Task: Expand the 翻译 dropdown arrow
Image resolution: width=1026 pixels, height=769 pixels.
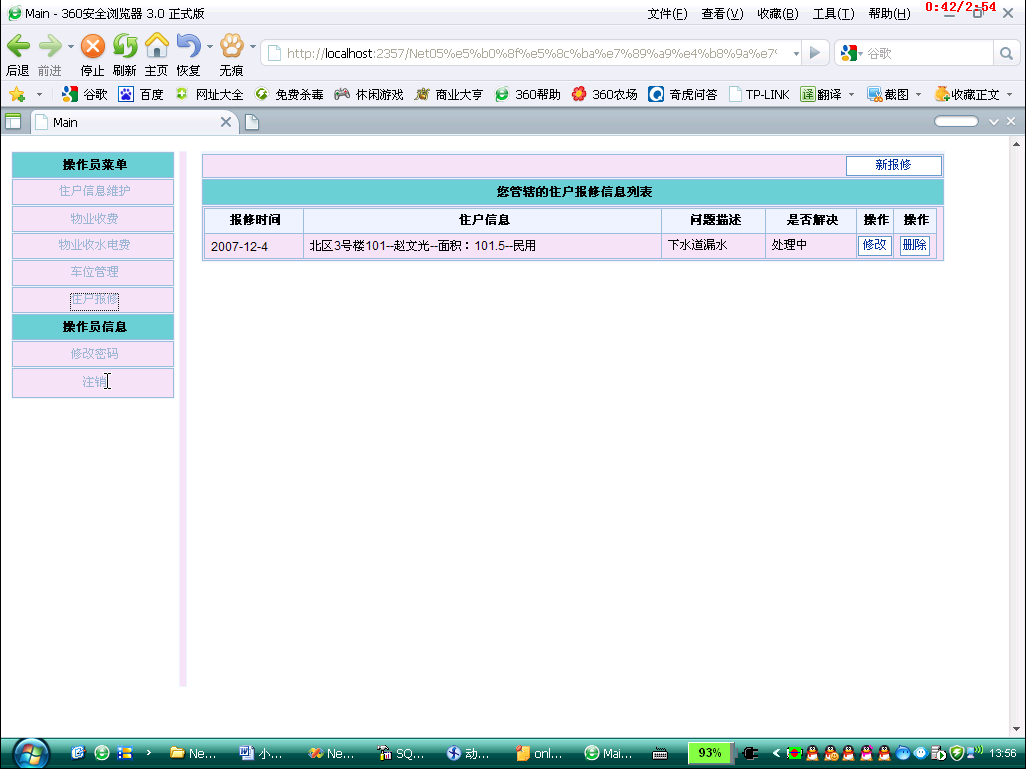Action: 851,95
